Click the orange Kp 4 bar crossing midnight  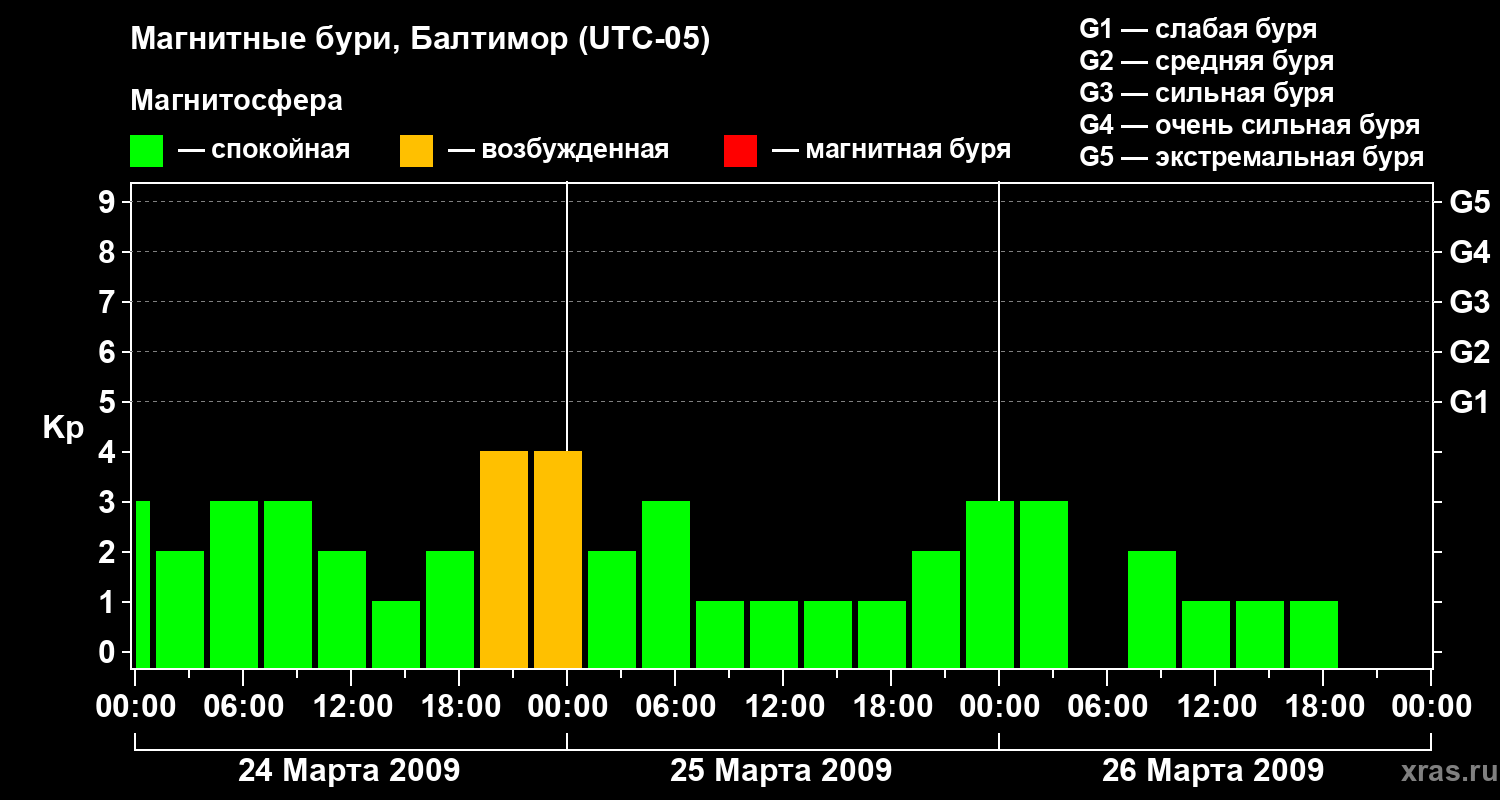point(558,559)
